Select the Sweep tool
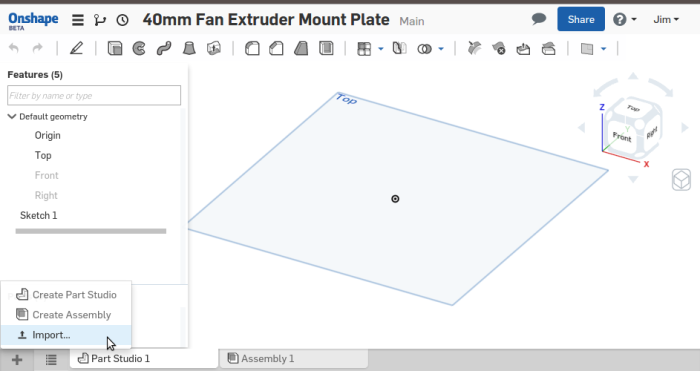 [x=164, y=48]
